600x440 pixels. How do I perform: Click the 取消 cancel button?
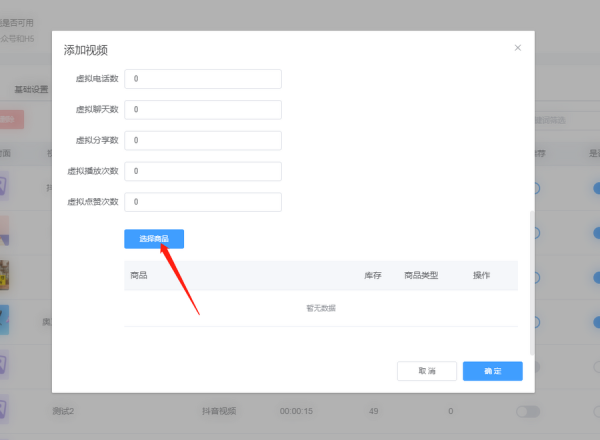pos(427,371)
